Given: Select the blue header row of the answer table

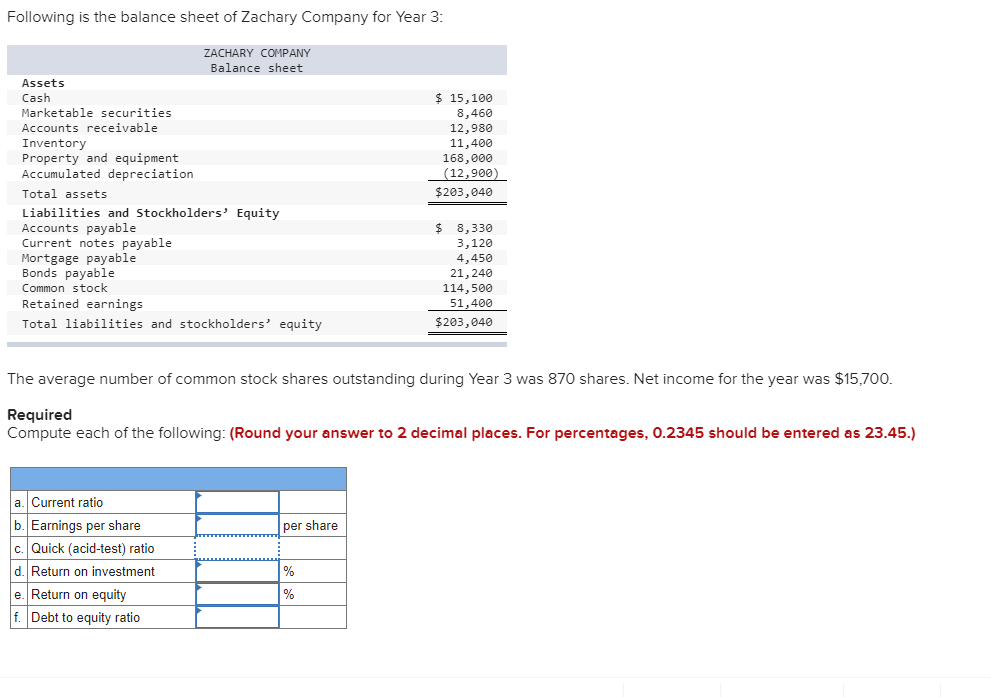Looking at the screenshot, I should [177, 477].
